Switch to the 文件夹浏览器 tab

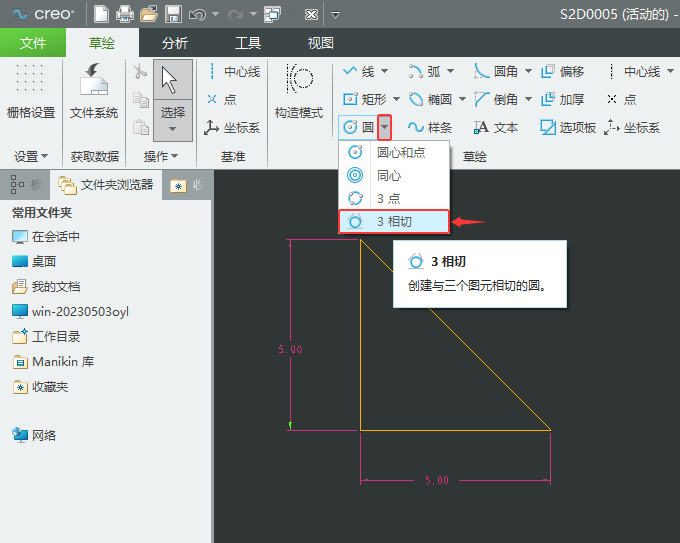click(x=106, y=185)
